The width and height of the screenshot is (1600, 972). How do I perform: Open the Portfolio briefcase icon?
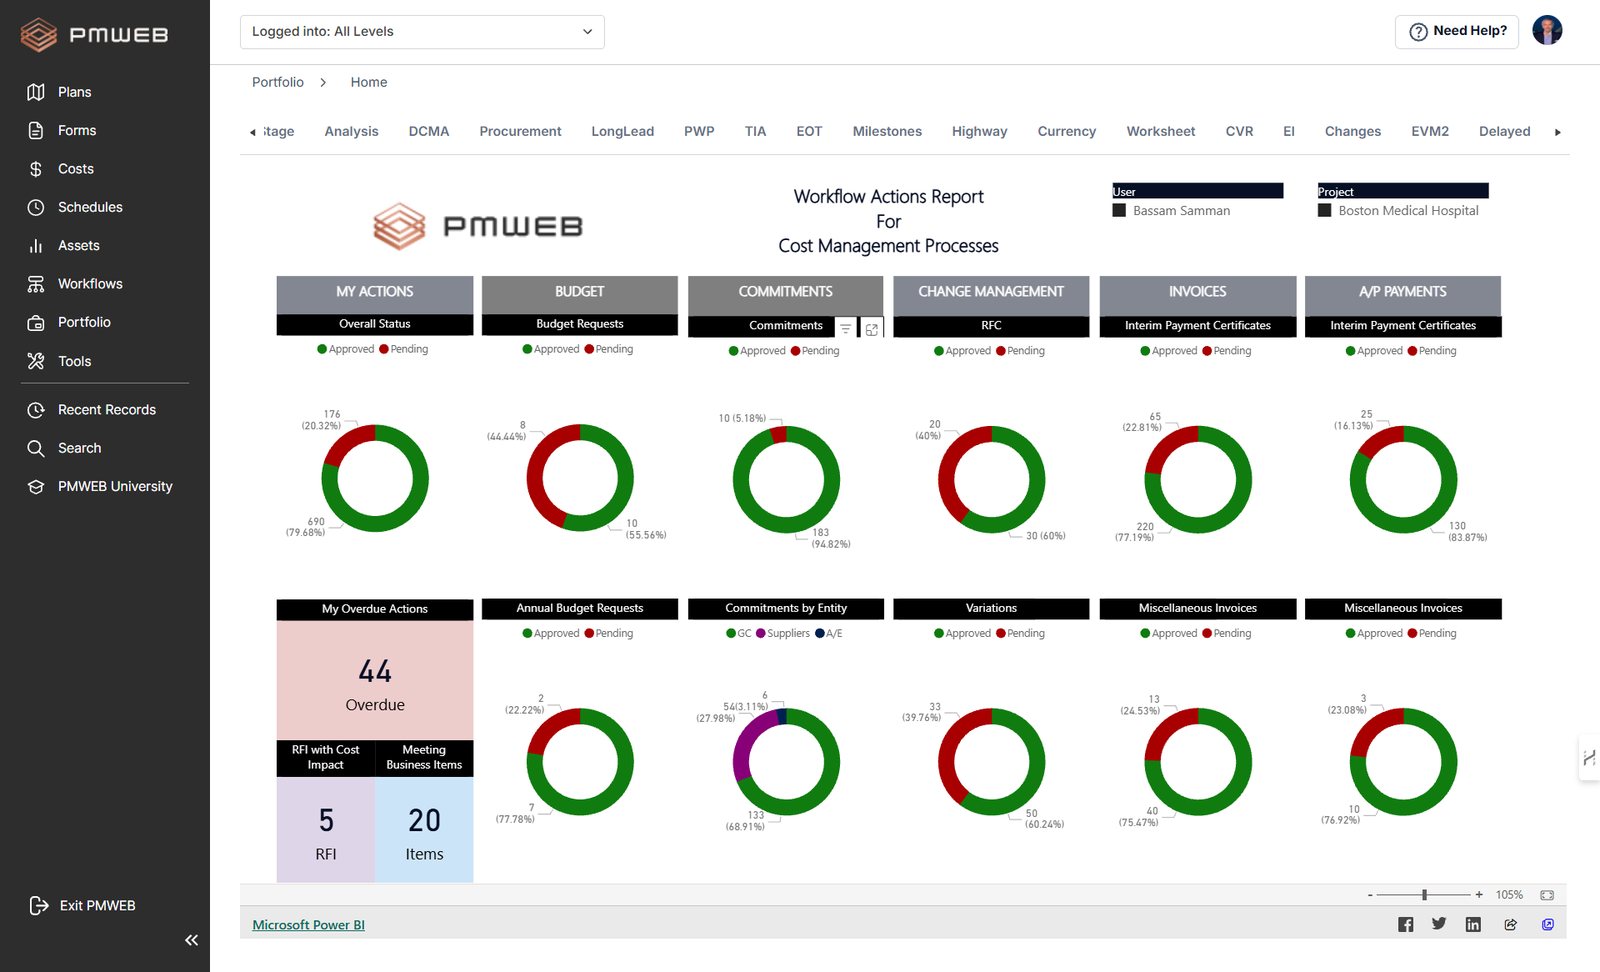(x=36, y=322)
